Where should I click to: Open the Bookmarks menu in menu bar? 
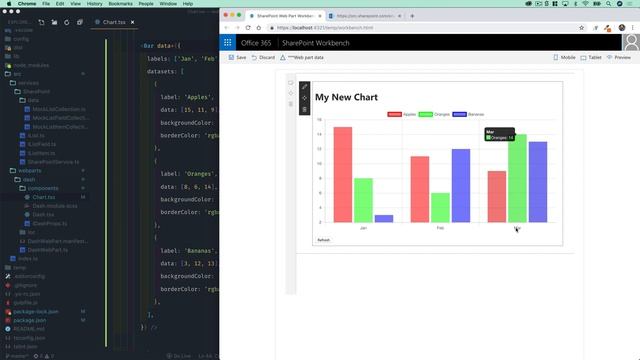click(120, 4)
